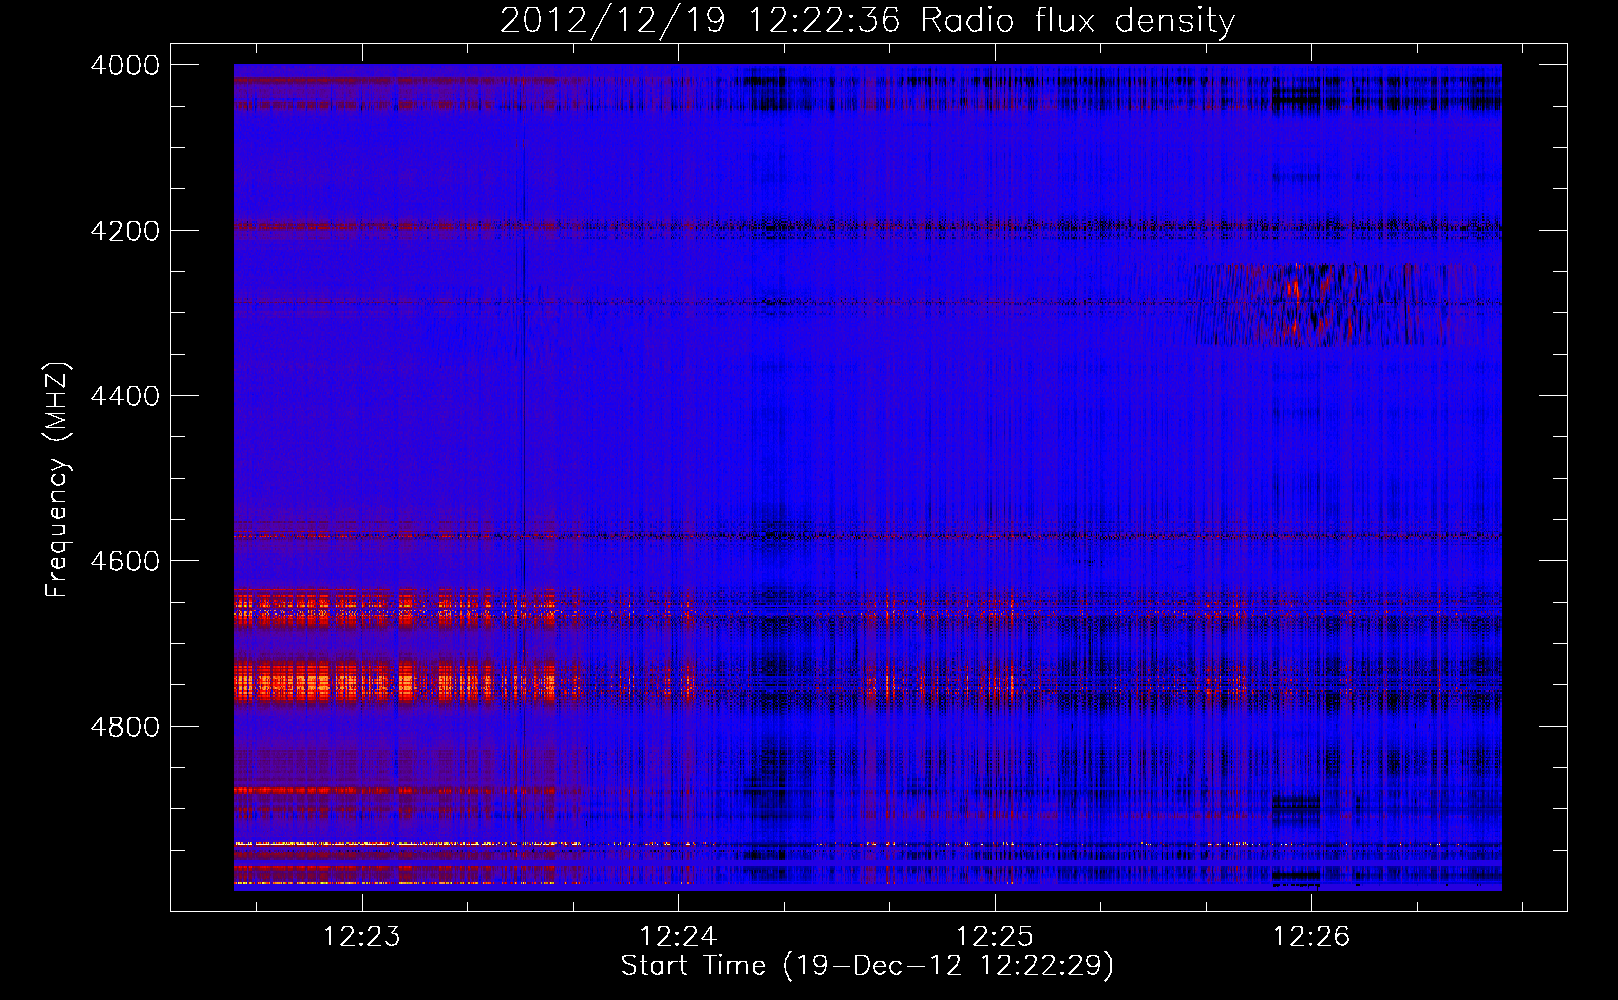The width and height of the screenshot is (1618, 1000).
Task: Click the plot title "Radio flux density"
Action: coord(1078,21)
